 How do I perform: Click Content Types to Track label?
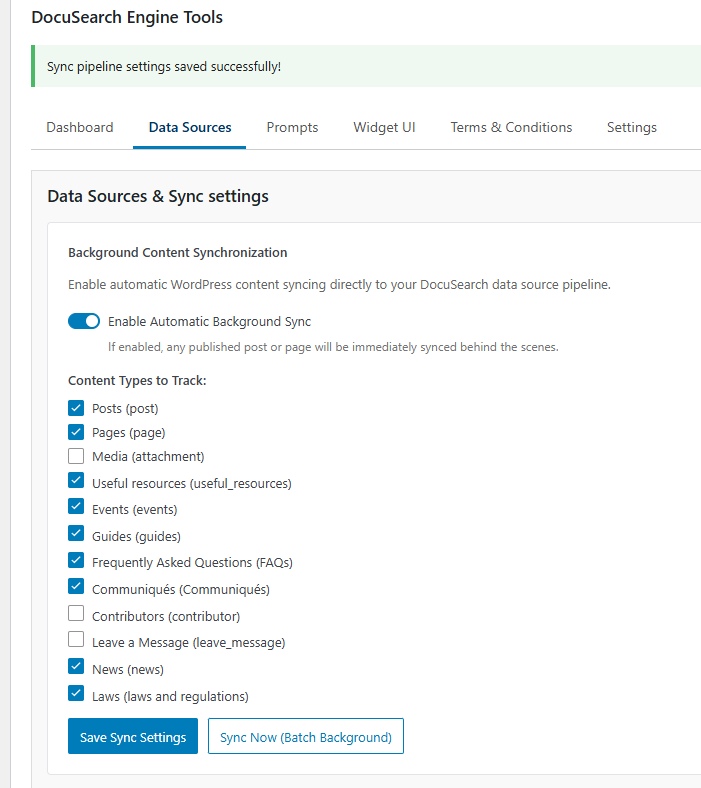coord(137,381)
